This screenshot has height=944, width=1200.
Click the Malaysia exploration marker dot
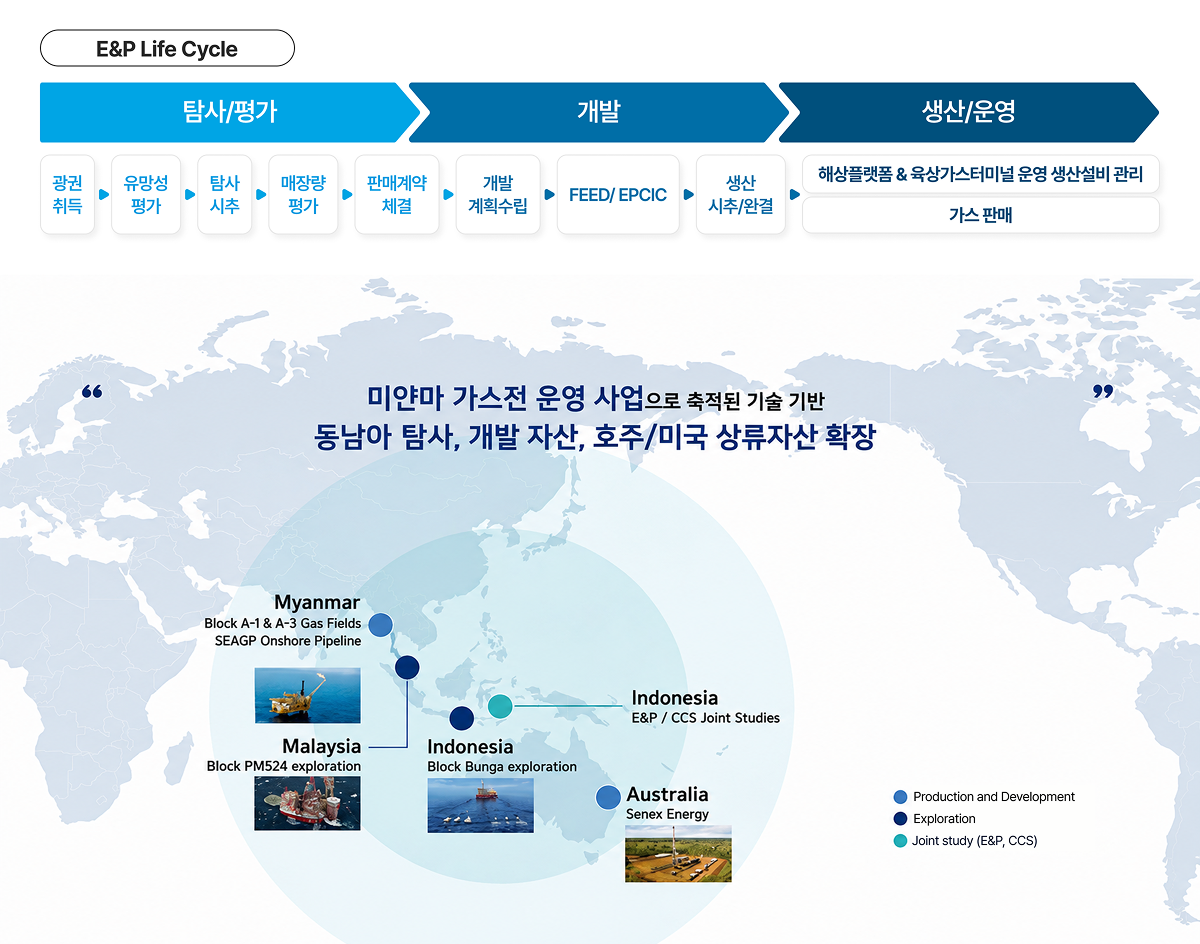coord(408,667)
